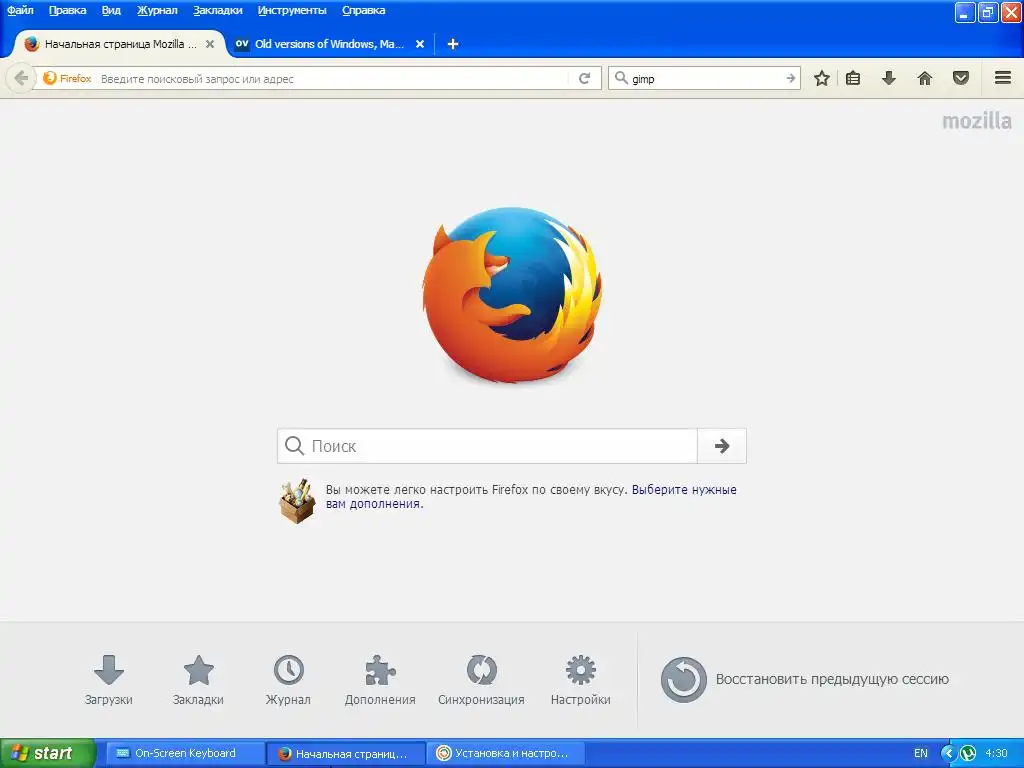
Task: Click Восстановить предыдущую сессию button
Action: click(x=805, y=680)
